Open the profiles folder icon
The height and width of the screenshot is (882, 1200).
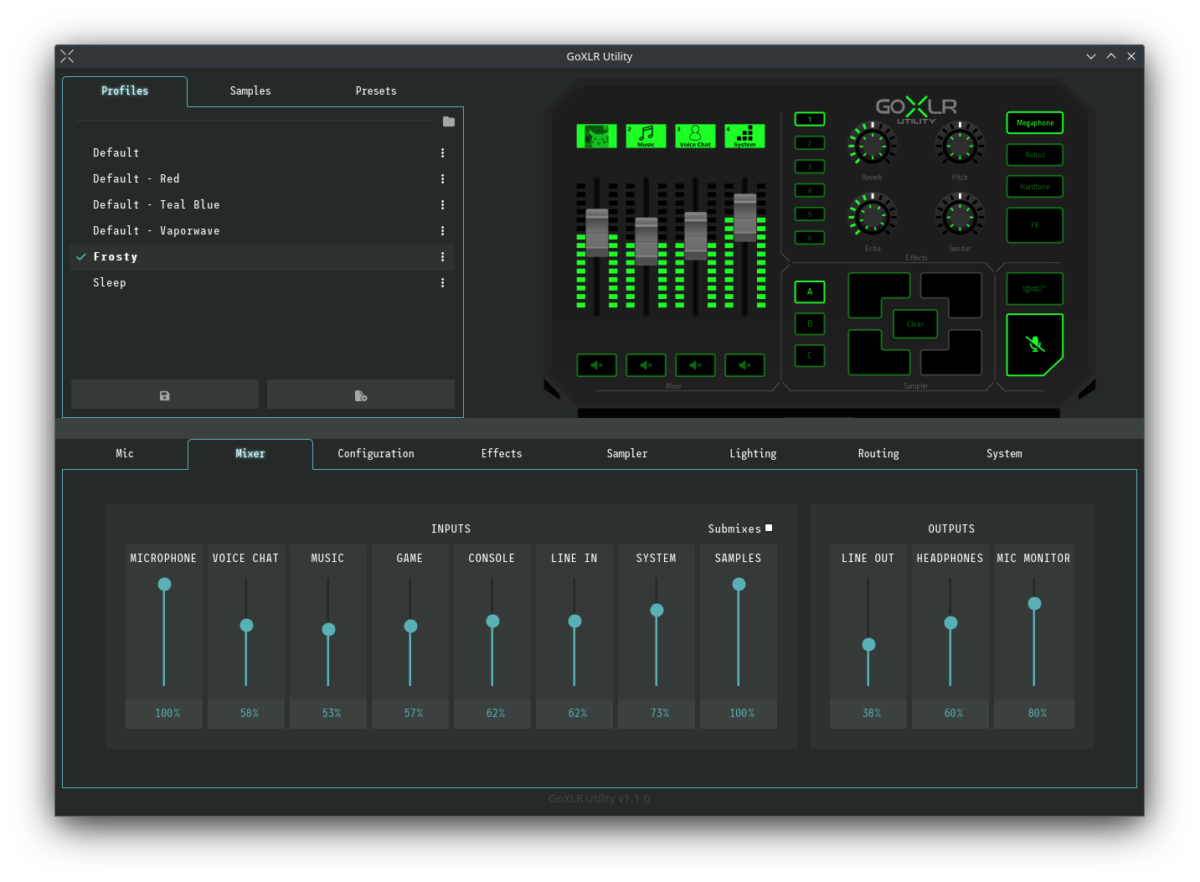[449, 121]
